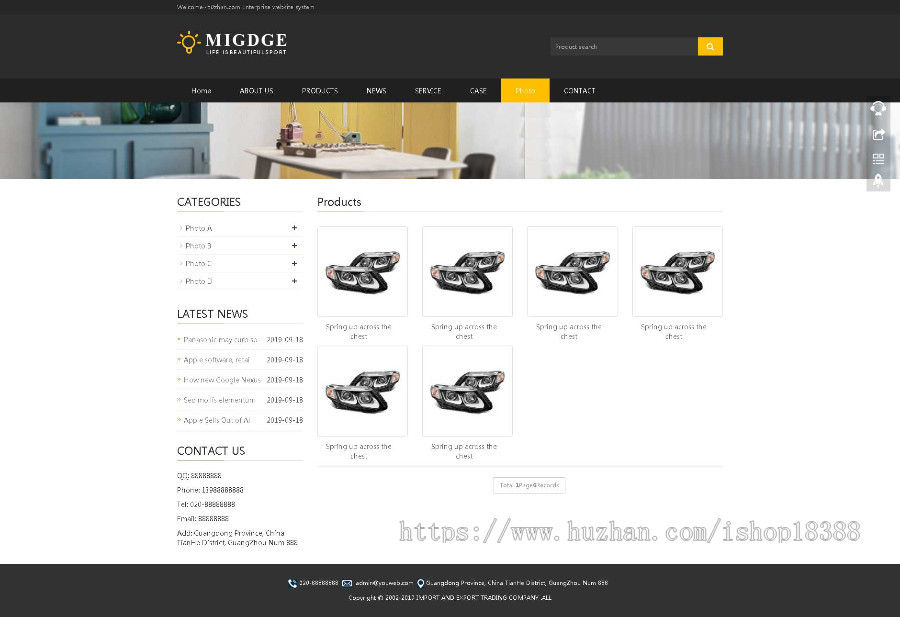Select CASE in navigation bar
This screenshot has width=900, height=617.
[x=478, y=91]
